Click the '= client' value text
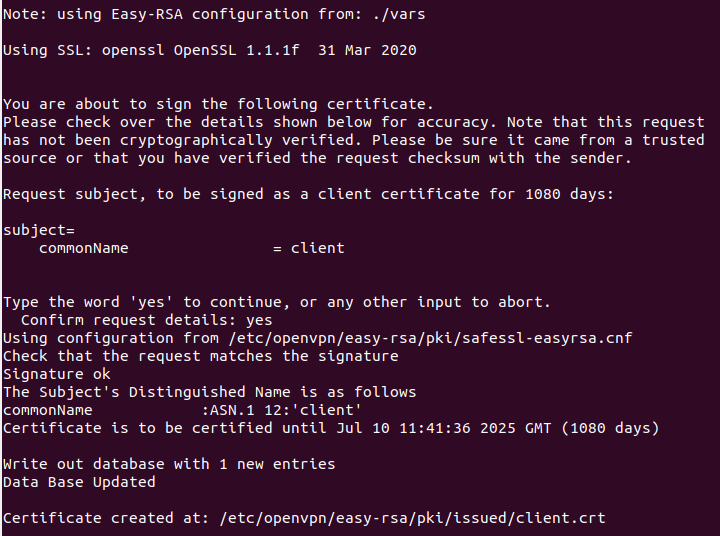The image size is (720, 536). tap(308, 248)
